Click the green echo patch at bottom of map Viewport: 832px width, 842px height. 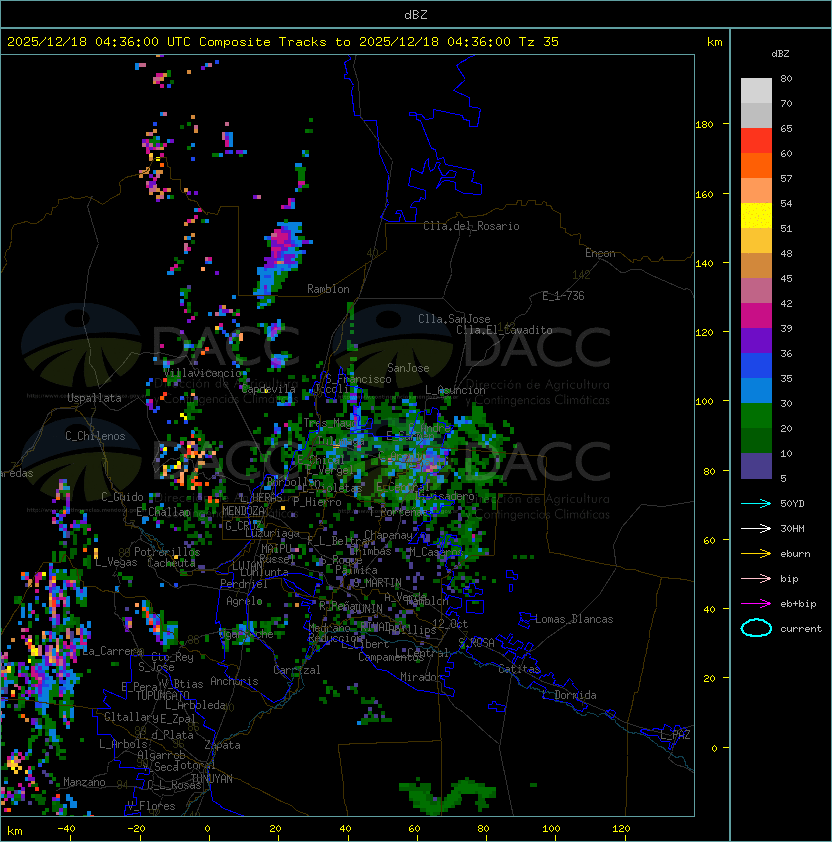446,796
